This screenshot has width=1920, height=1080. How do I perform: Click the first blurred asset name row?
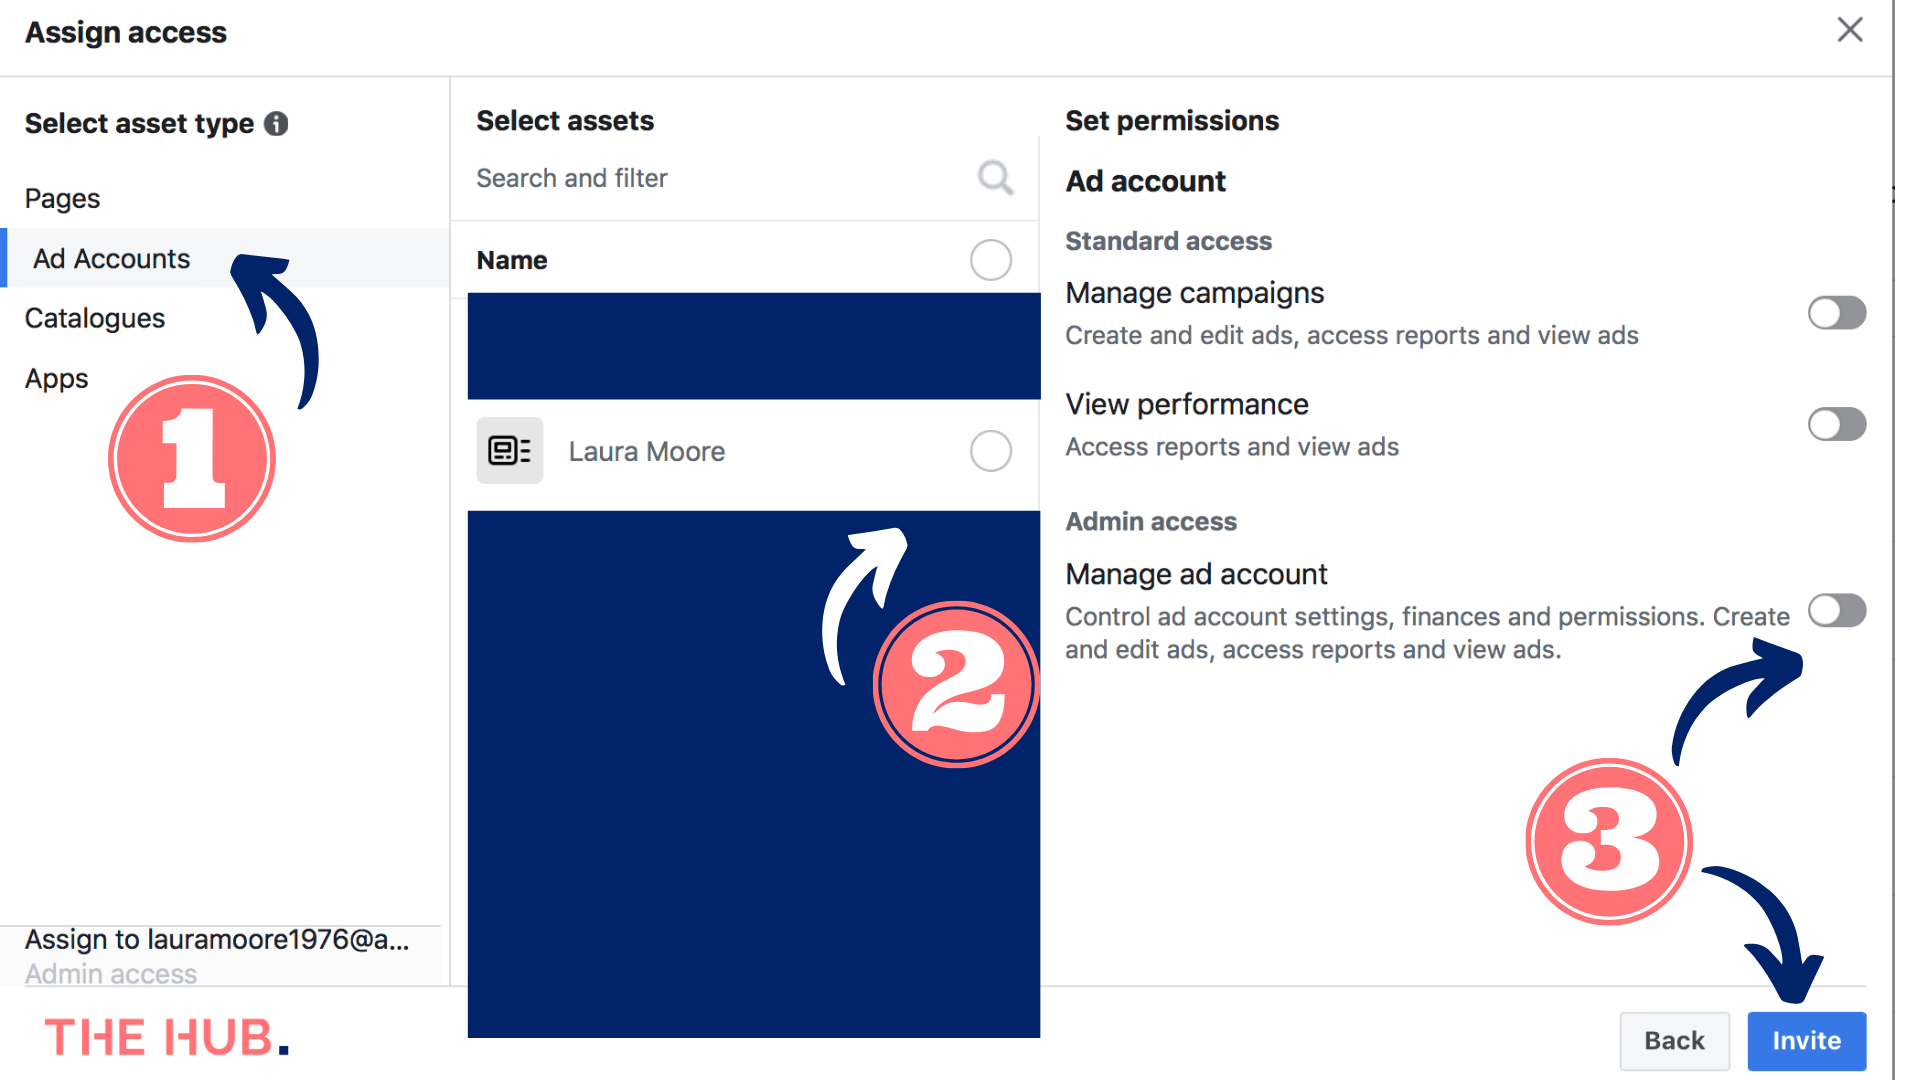[753, 344]
